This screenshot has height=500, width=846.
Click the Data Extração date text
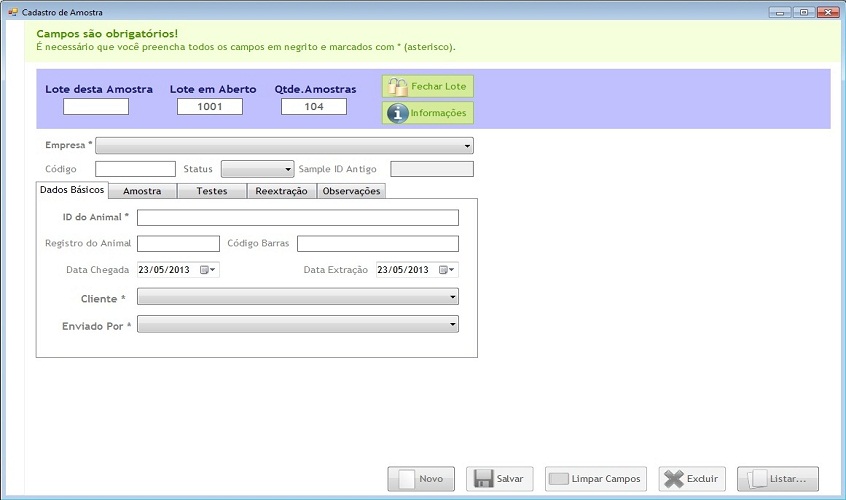click(403, 270)
